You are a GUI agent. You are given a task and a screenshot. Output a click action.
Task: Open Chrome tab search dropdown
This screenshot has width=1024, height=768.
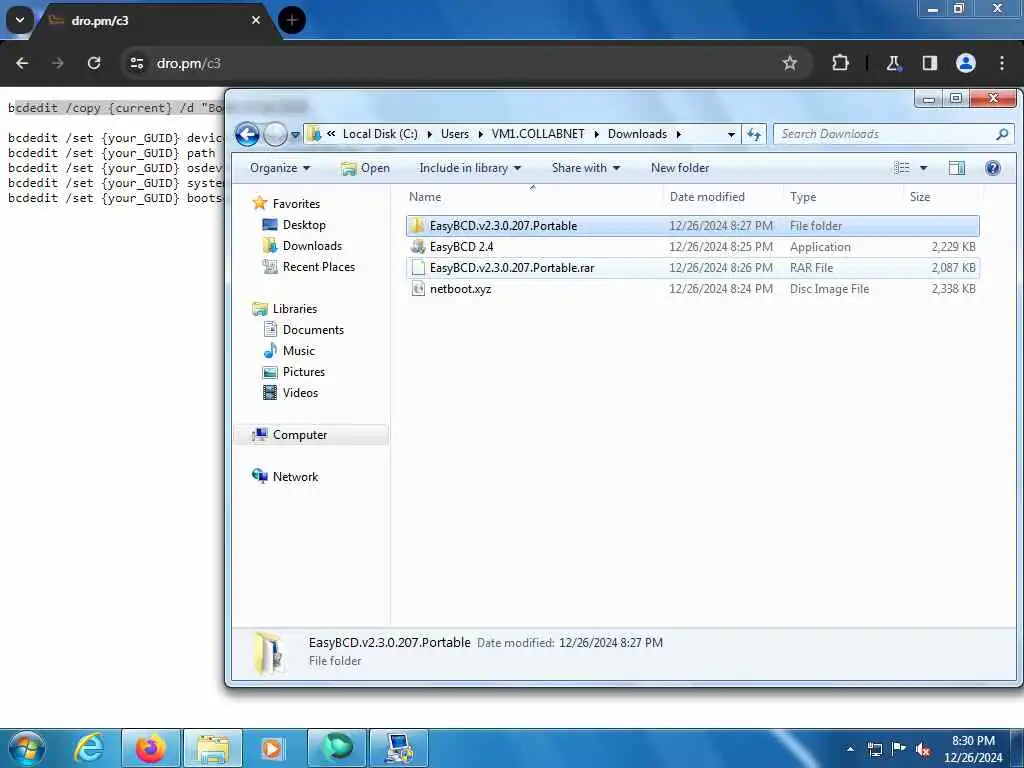pyautogui.click(x=20, y=20)
